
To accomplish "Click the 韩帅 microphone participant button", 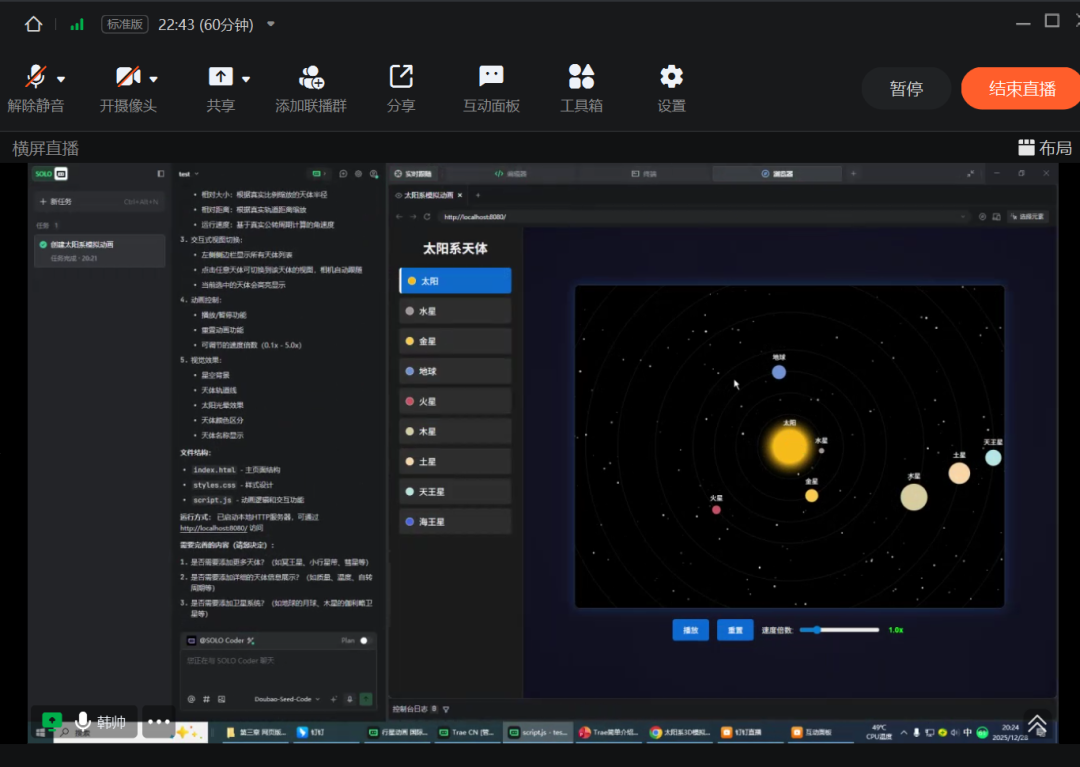I will coord(100,722).
